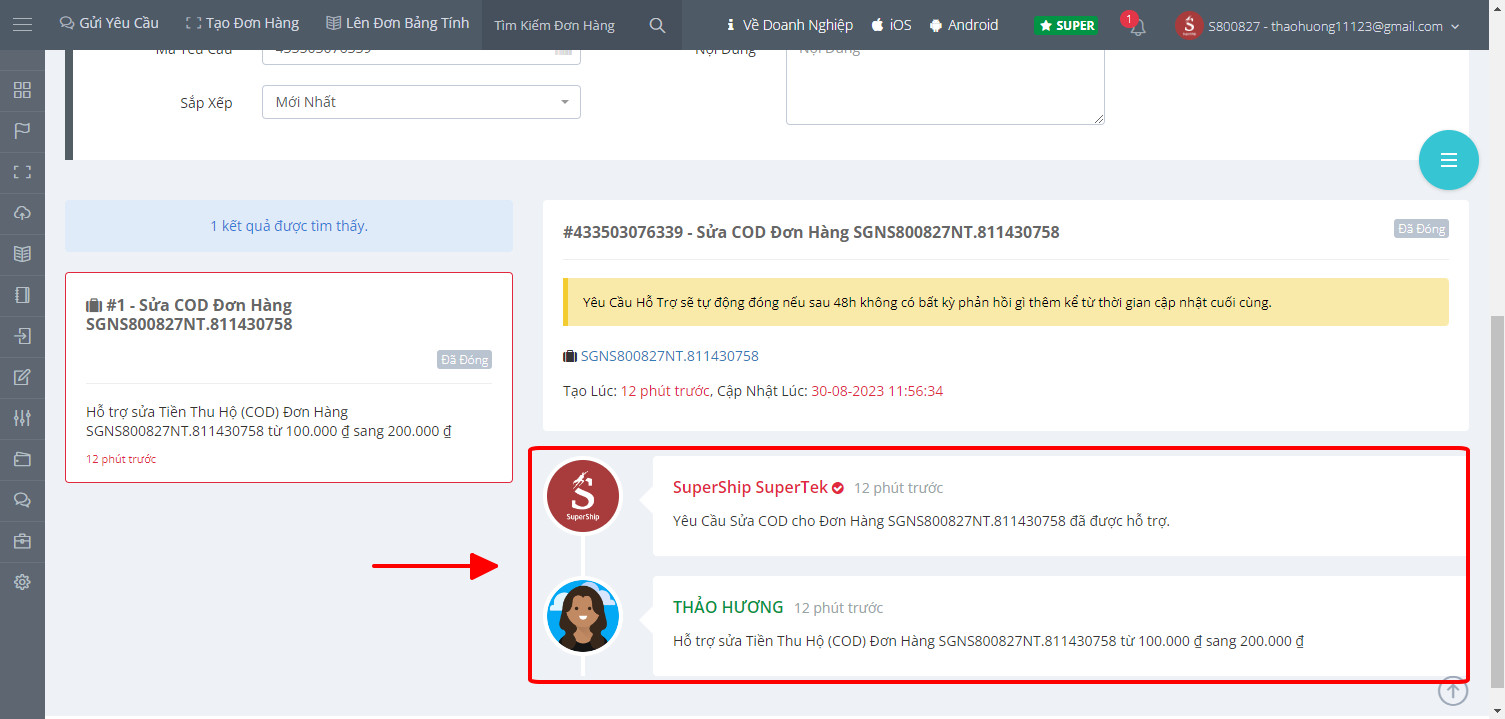Click the scan frame icon in sidebar

(x=22, y=172)
